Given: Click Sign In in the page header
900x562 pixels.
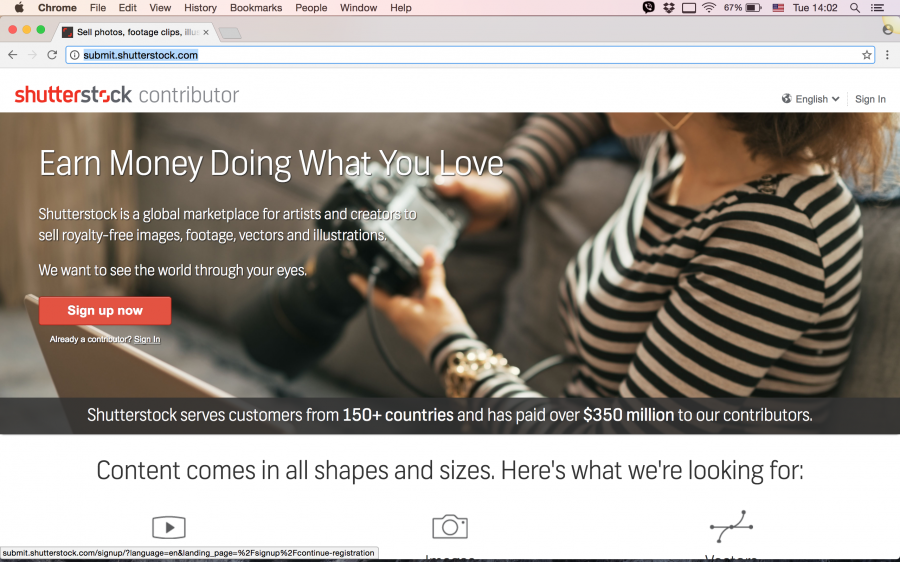Looking at the screenshot, I should (x=870, y=99).
